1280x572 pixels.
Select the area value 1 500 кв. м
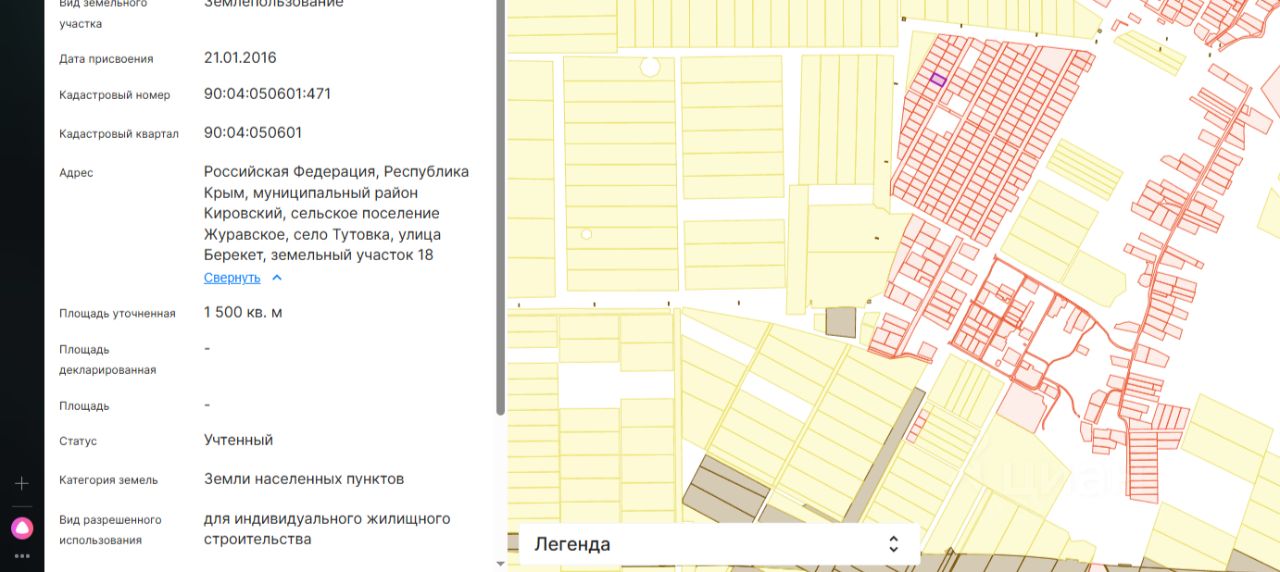coord(243,312)
